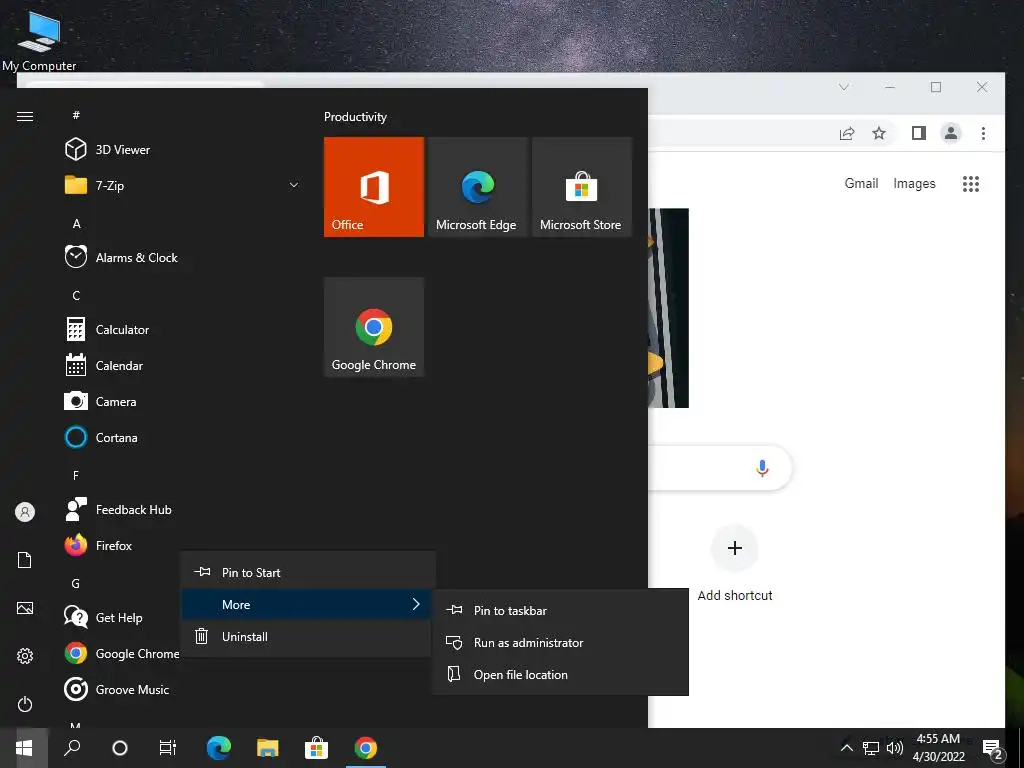Expand the Start menu hamburger navigation
The image size is (1024, 768).
(25, 116)
